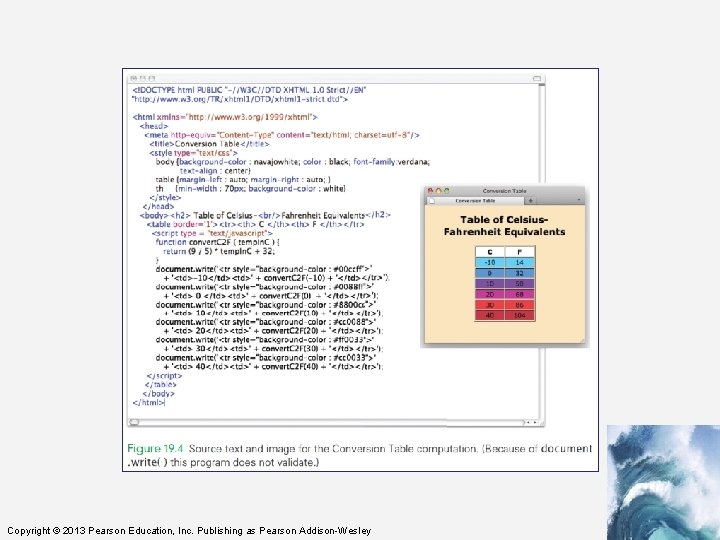Click the editor window's traffic-light buttons
The height and width of the screenshot is (540, 720).
coord(142,79)
